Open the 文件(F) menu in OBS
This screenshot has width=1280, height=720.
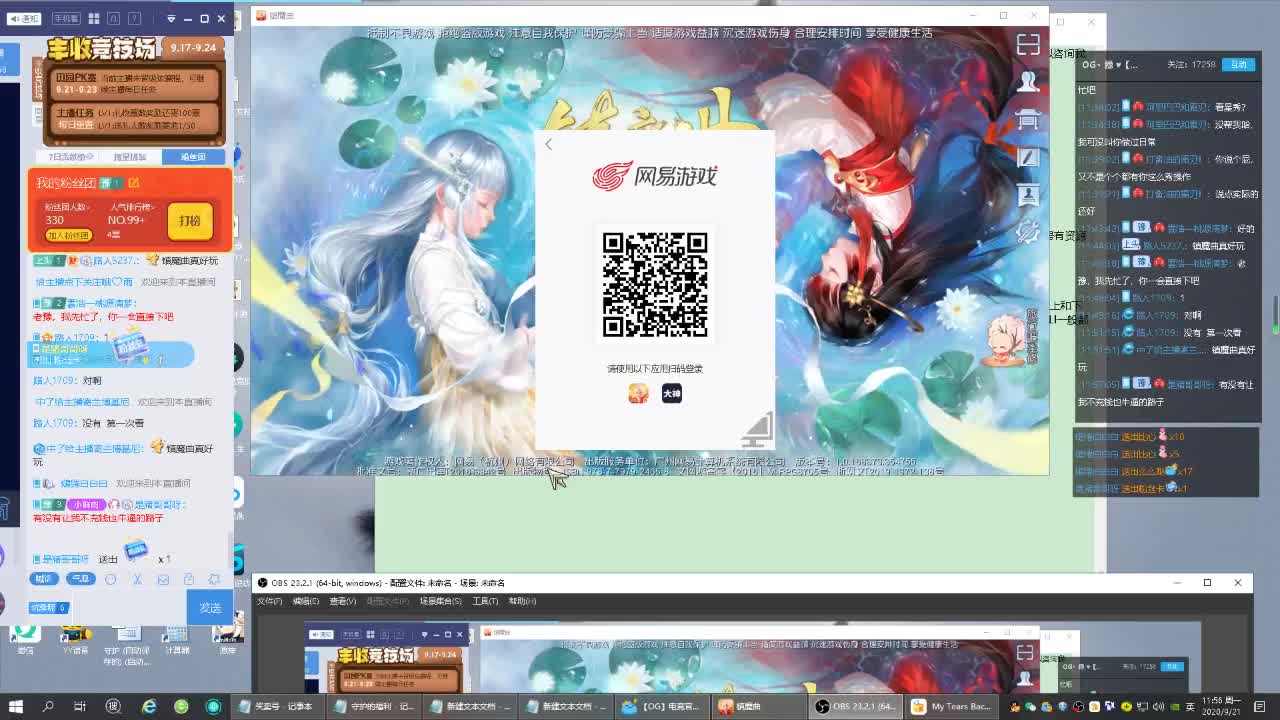[x=270, y=601]
